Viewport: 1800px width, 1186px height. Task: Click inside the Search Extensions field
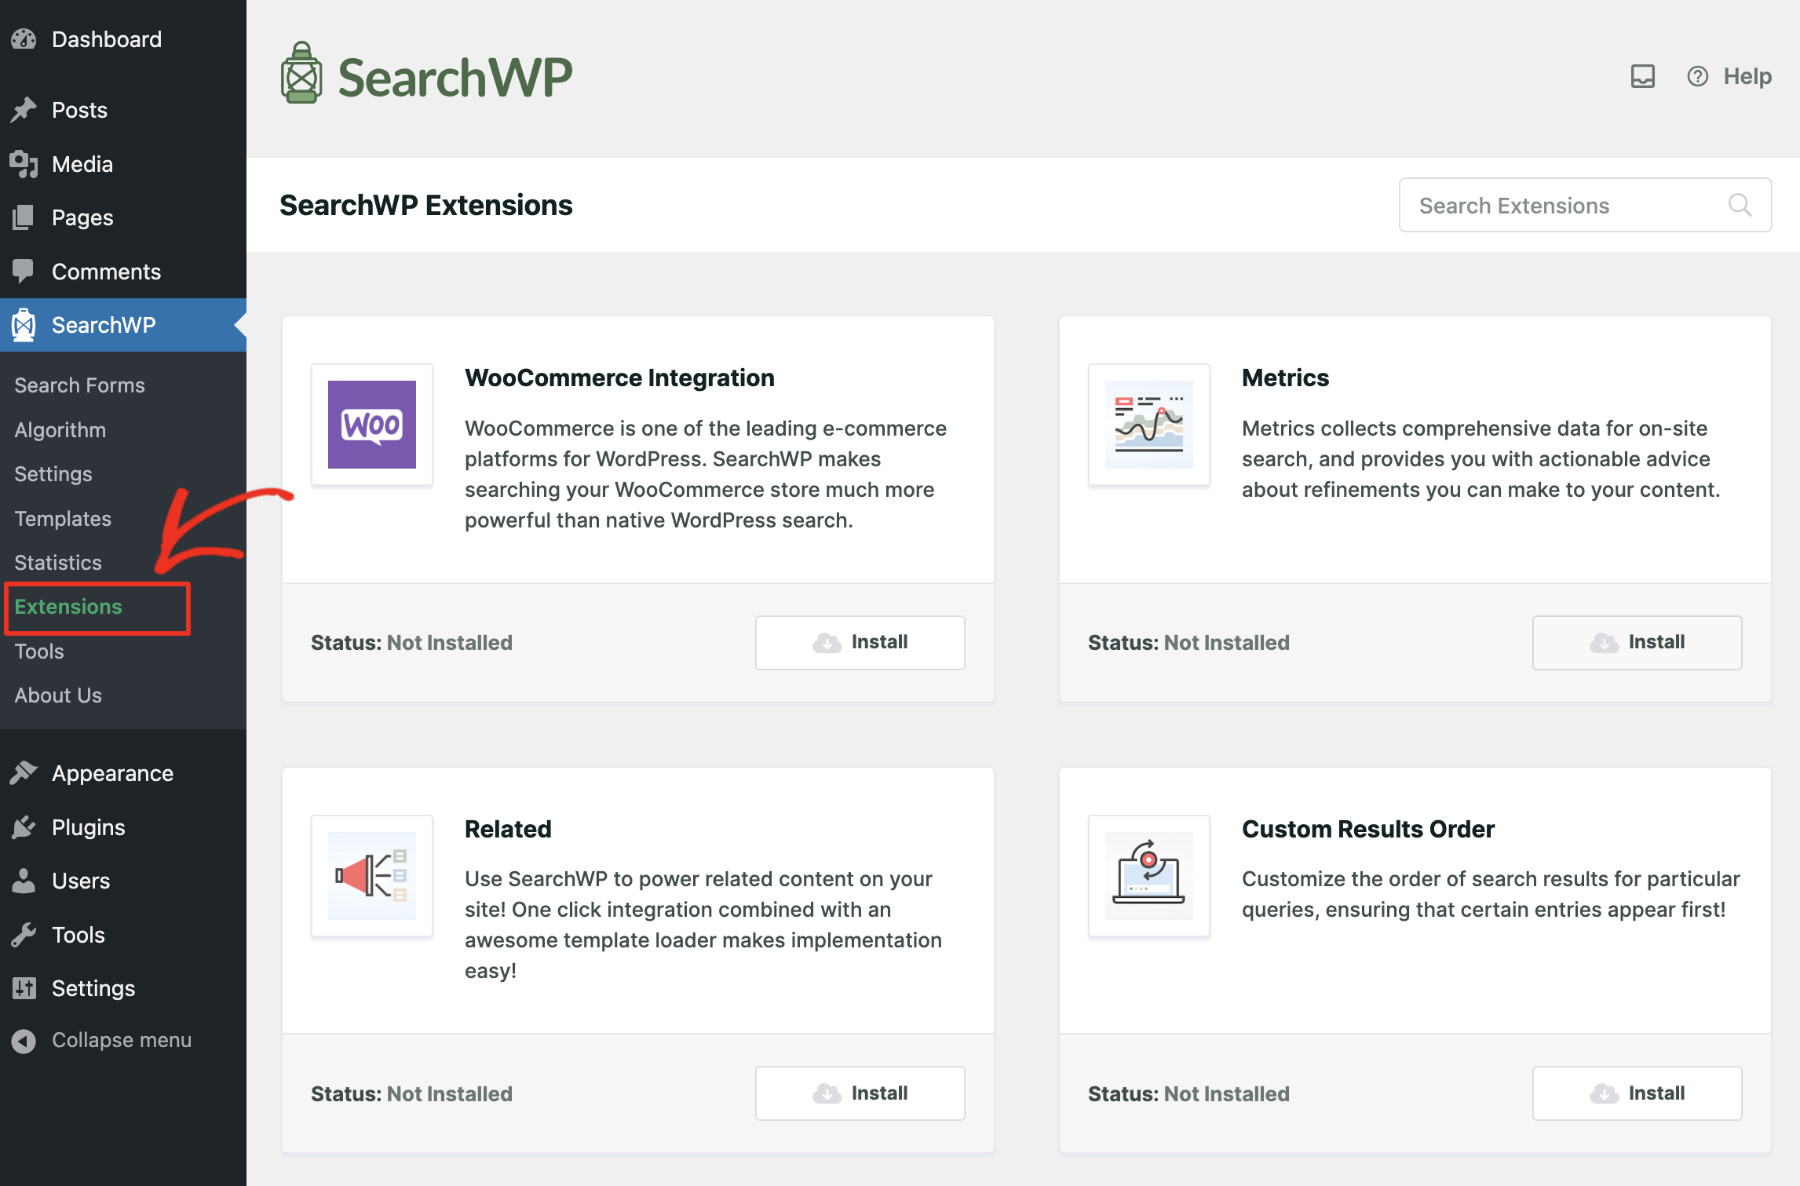(x=1585, y=205)
